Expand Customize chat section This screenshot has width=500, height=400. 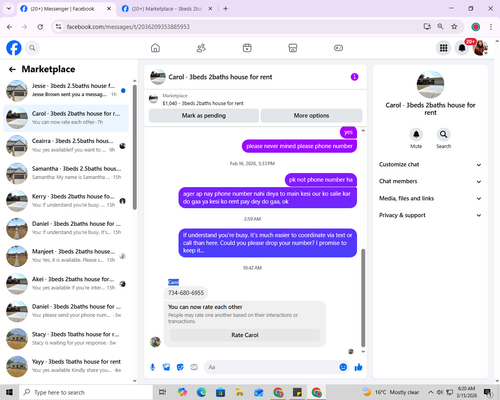point(430,164)
